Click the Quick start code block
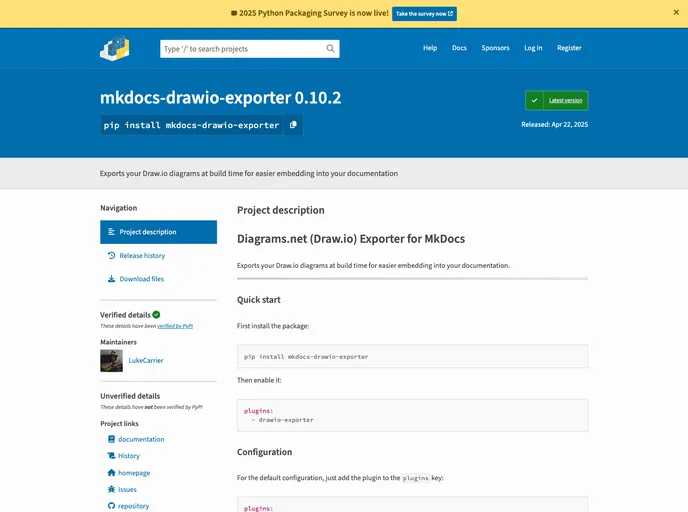The height and width of the screenshot is (512, 688). (x=412, y=356)
